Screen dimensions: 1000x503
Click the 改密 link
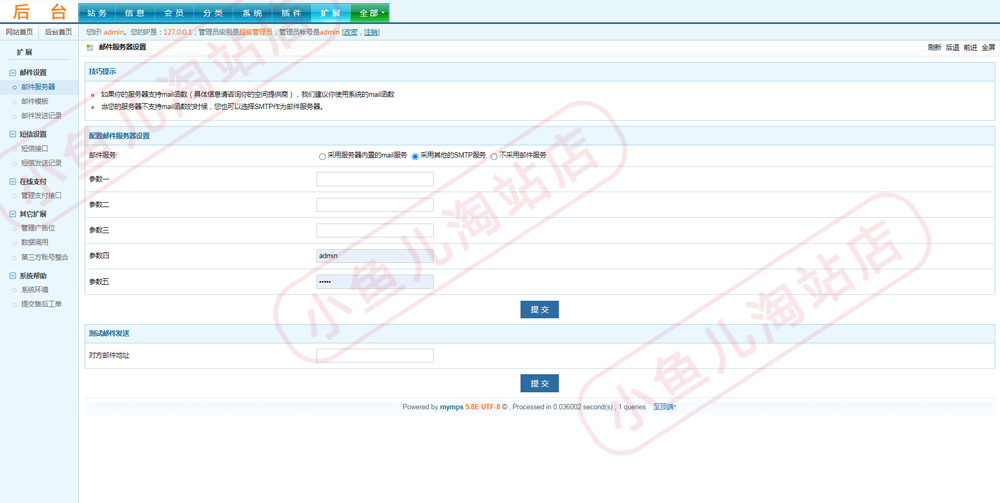(x=351, y=32)
